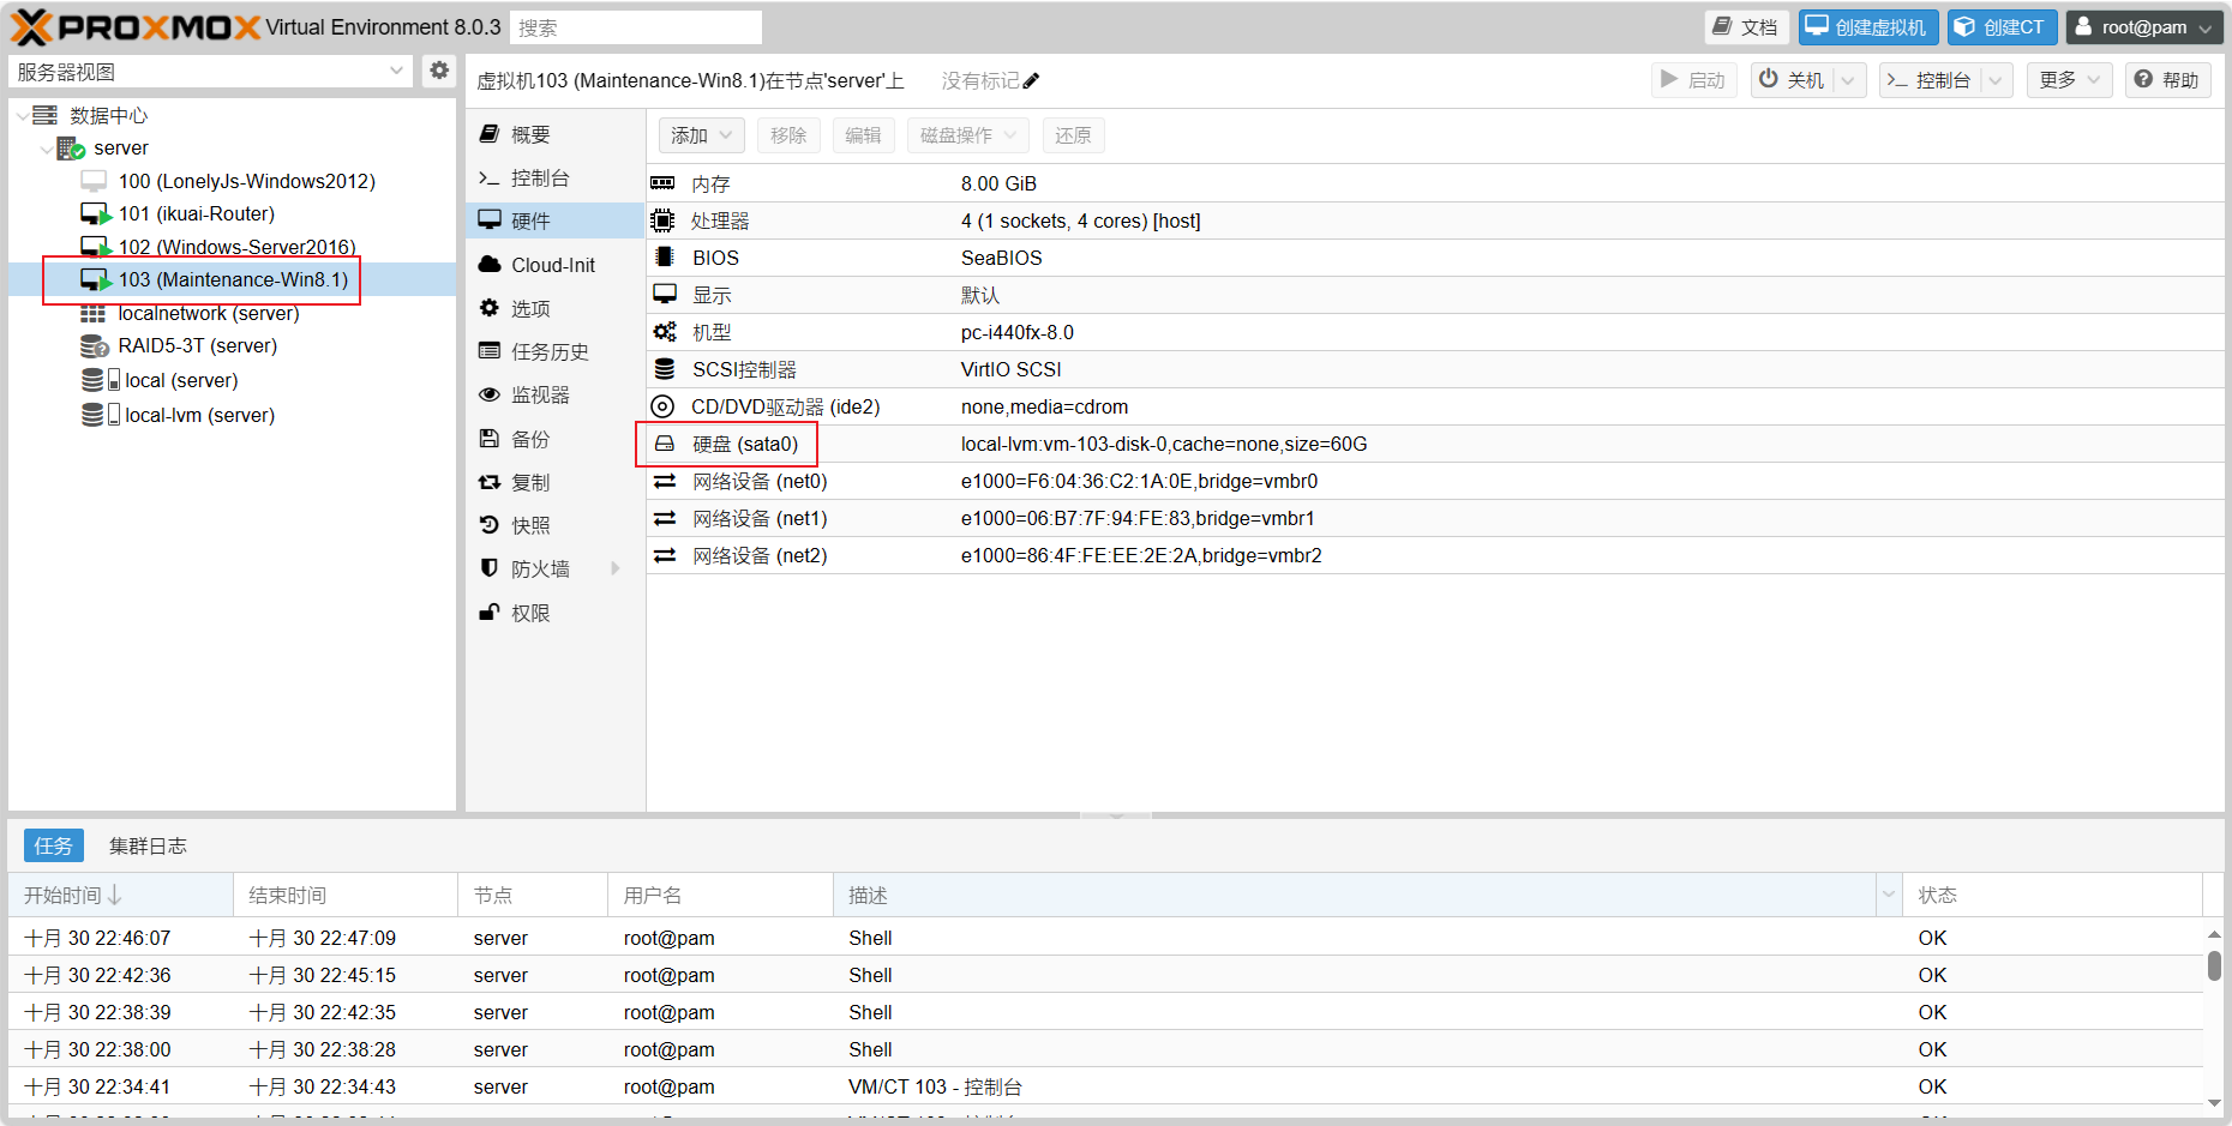Click the pencil icon to edit tags

click(1032, 81)
